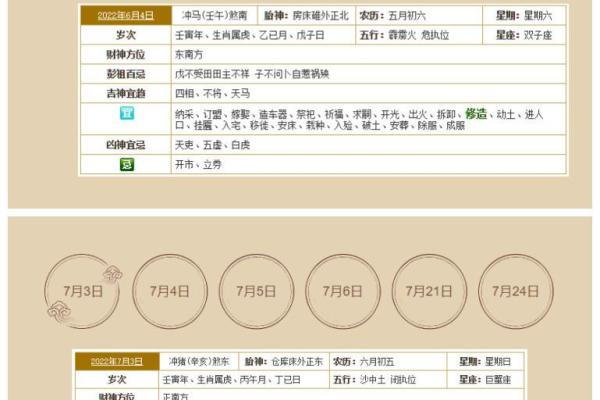Click the highlighted green 修造 link
The image size is (600, 400).
[x=477, y=115]
